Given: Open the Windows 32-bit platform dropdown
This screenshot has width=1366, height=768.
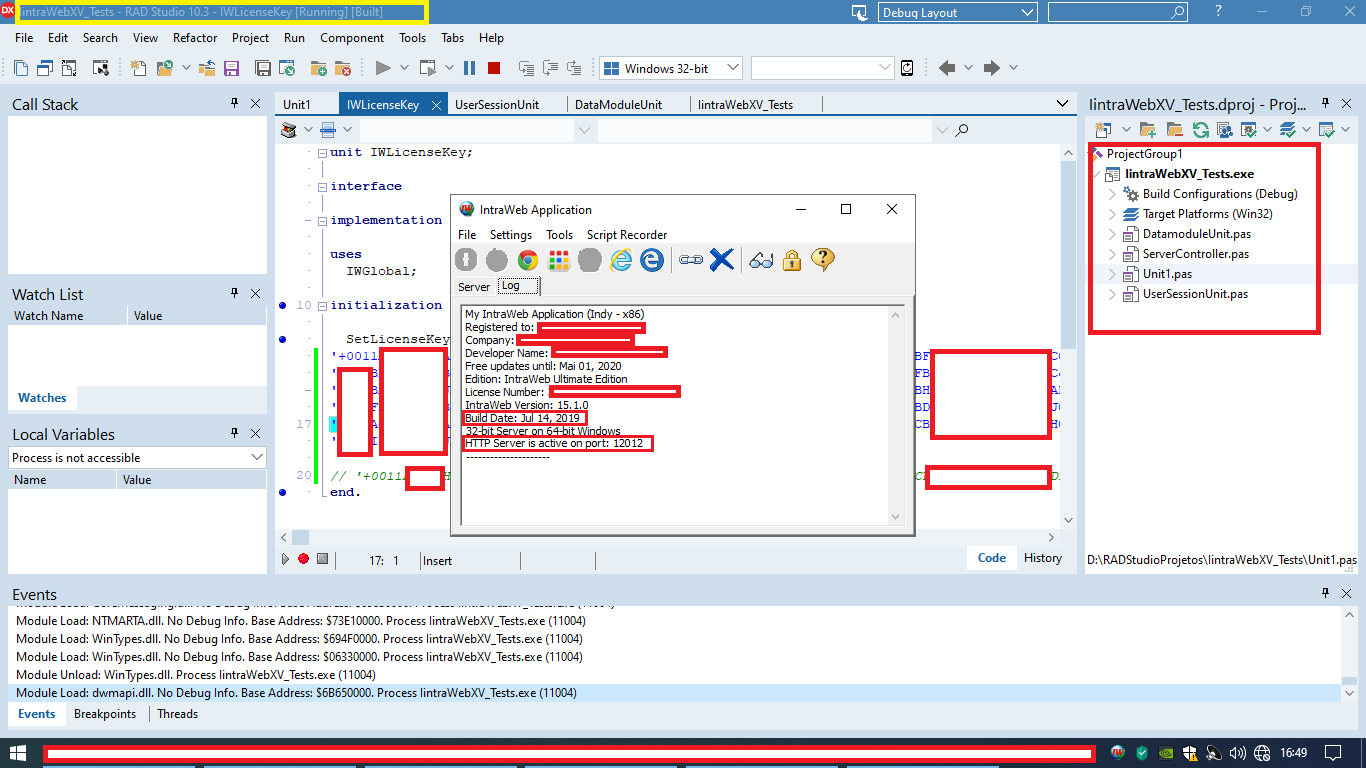Looking at the screenshot, I should 733,68.
